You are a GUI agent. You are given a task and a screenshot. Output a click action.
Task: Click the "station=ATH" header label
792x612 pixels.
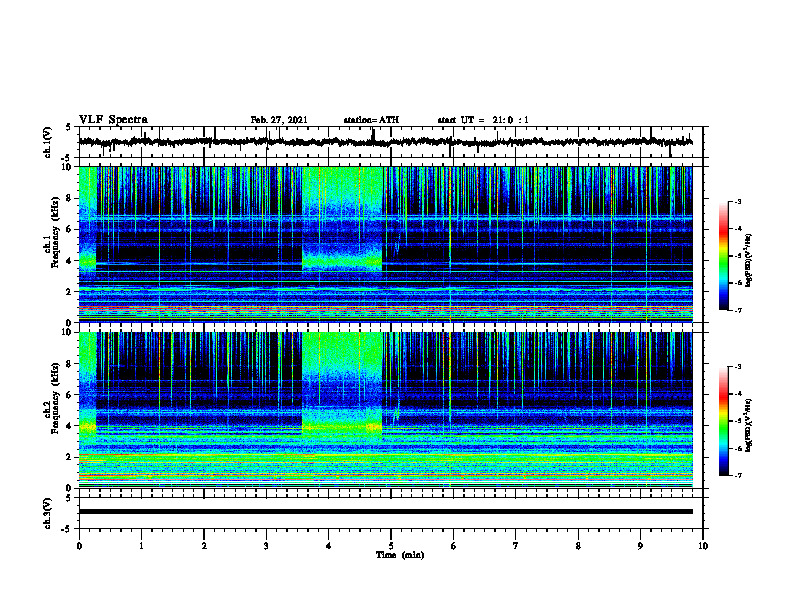371,120
